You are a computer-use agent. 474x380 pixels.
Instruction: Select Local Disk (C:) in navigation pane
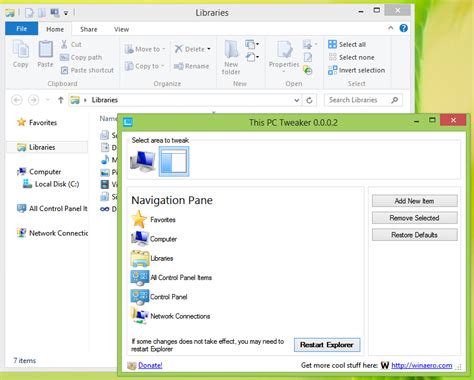51,184
